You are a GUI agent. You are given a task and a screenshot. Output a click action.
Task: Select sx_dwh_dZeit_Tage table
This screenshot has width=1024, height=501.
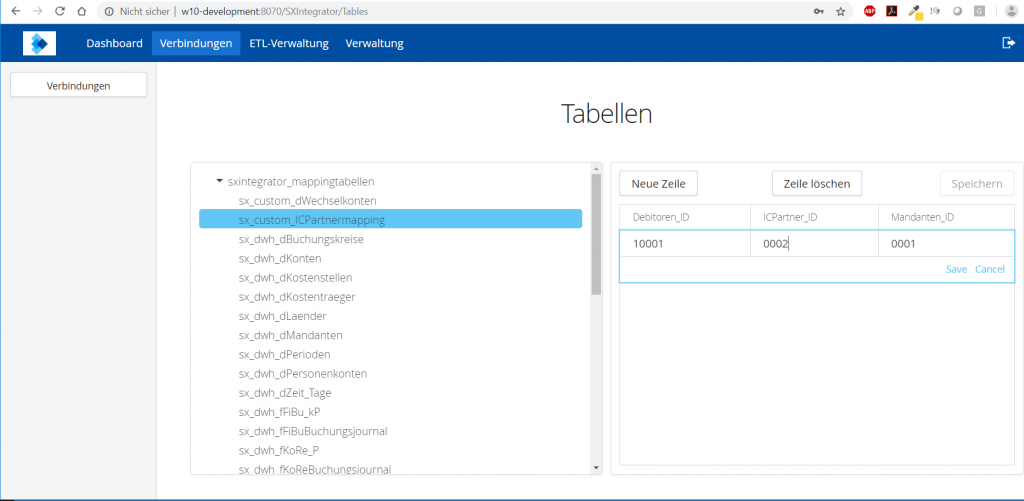coord(285,393)
